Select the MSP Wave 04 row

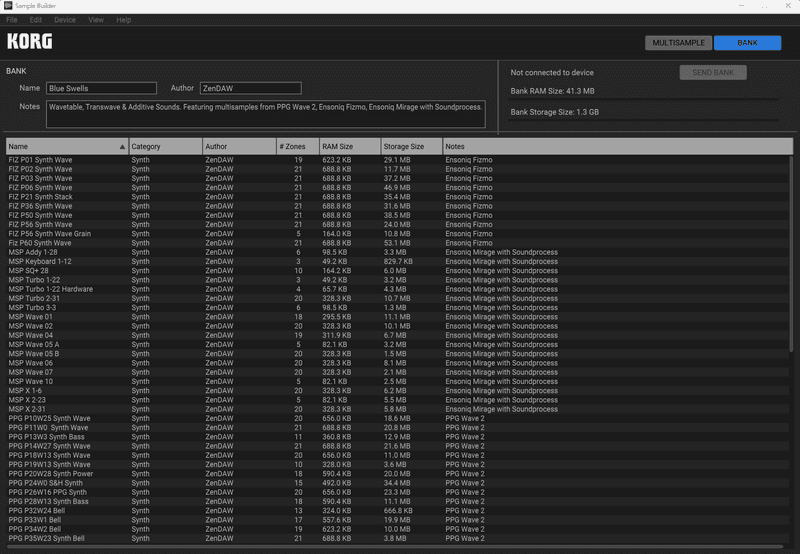(x=397, y=335)
